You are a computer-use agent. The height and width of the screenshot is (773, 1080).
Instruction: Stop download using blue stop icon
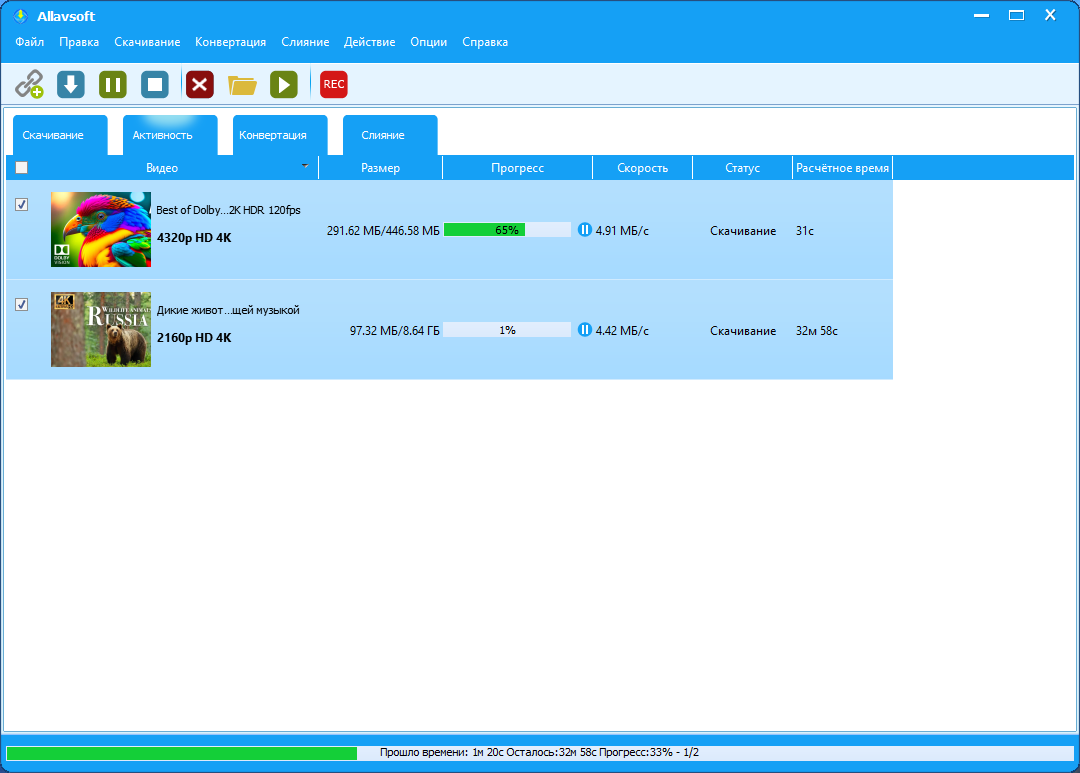click(x=155, y=84)
